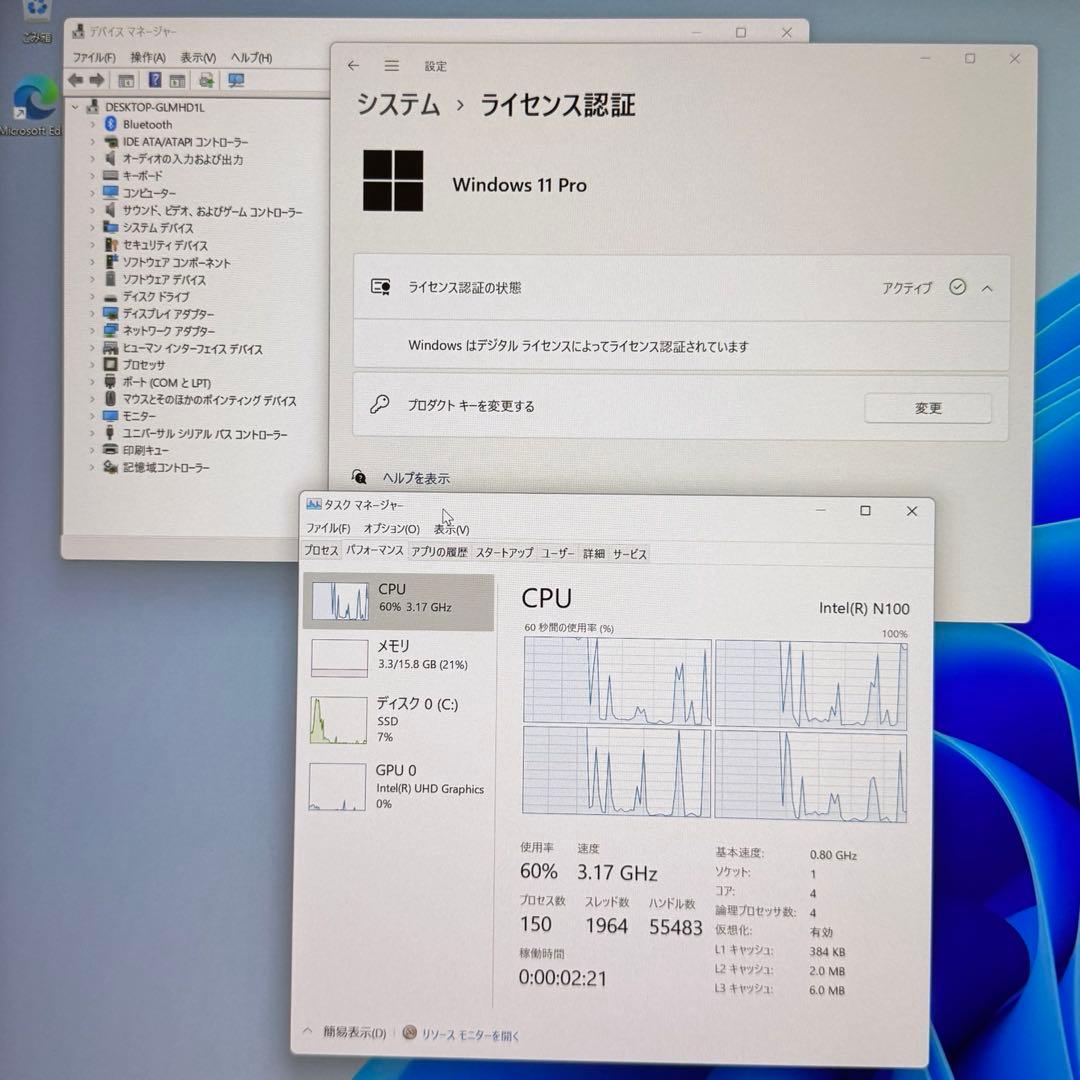This screenshot has height=1080, width=1080.
Task: Expand the IDE ATA/ATAPI コントローラー node
Action: pyautogui.click(x=92, y=142)
